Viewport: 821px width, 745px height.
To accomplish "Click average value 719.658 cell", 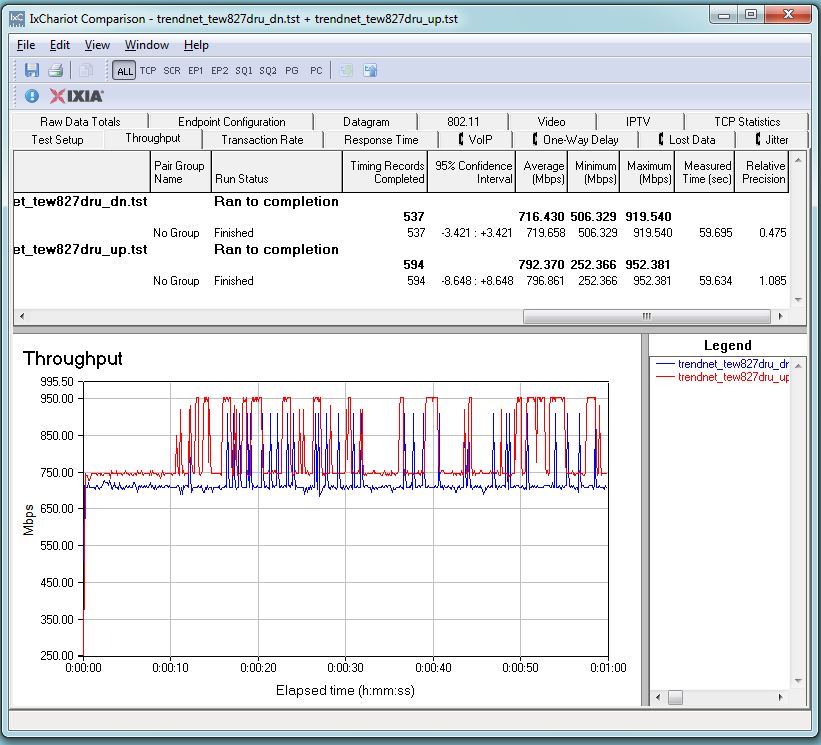I will (545, 233).
